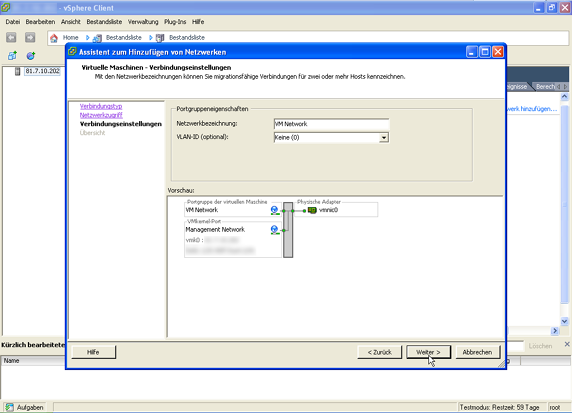Click Management Network label in preview

point(215,229)
